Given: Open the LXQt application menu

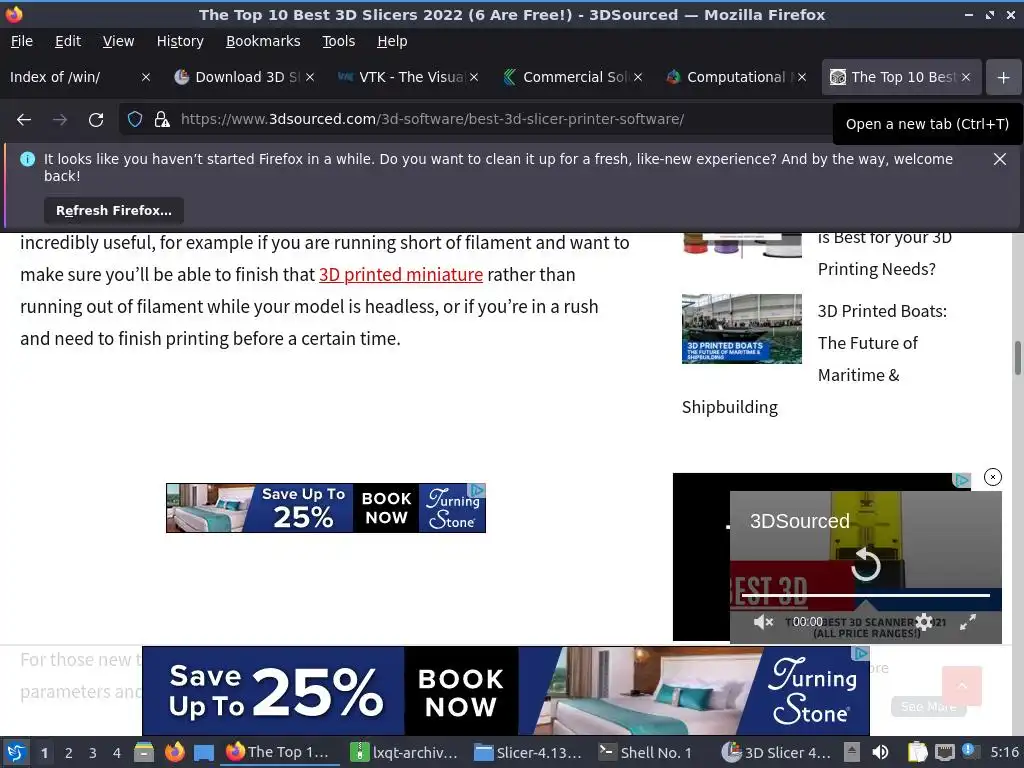Looking at the screenshot, I should click(x=16, y=752).
